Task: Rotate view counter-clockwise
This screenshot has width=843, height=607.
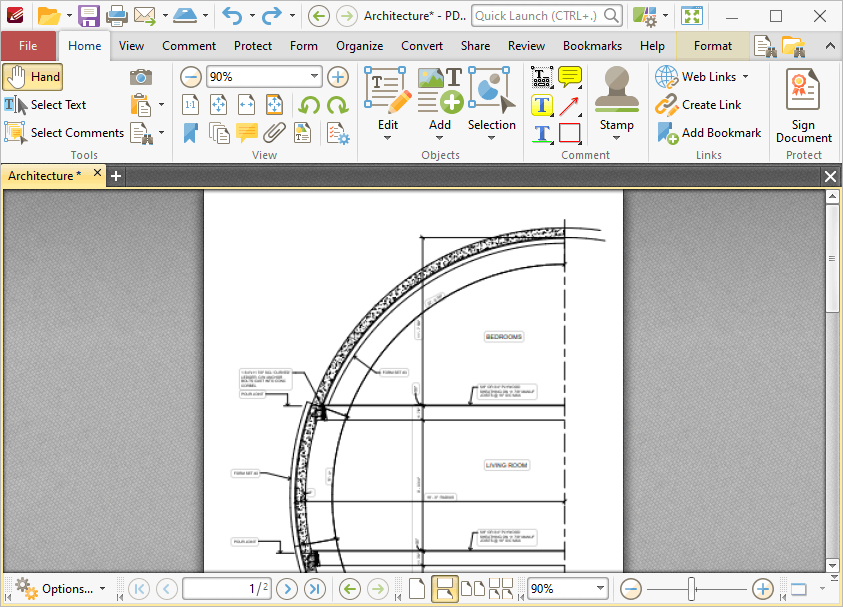Action: point(309,105)
